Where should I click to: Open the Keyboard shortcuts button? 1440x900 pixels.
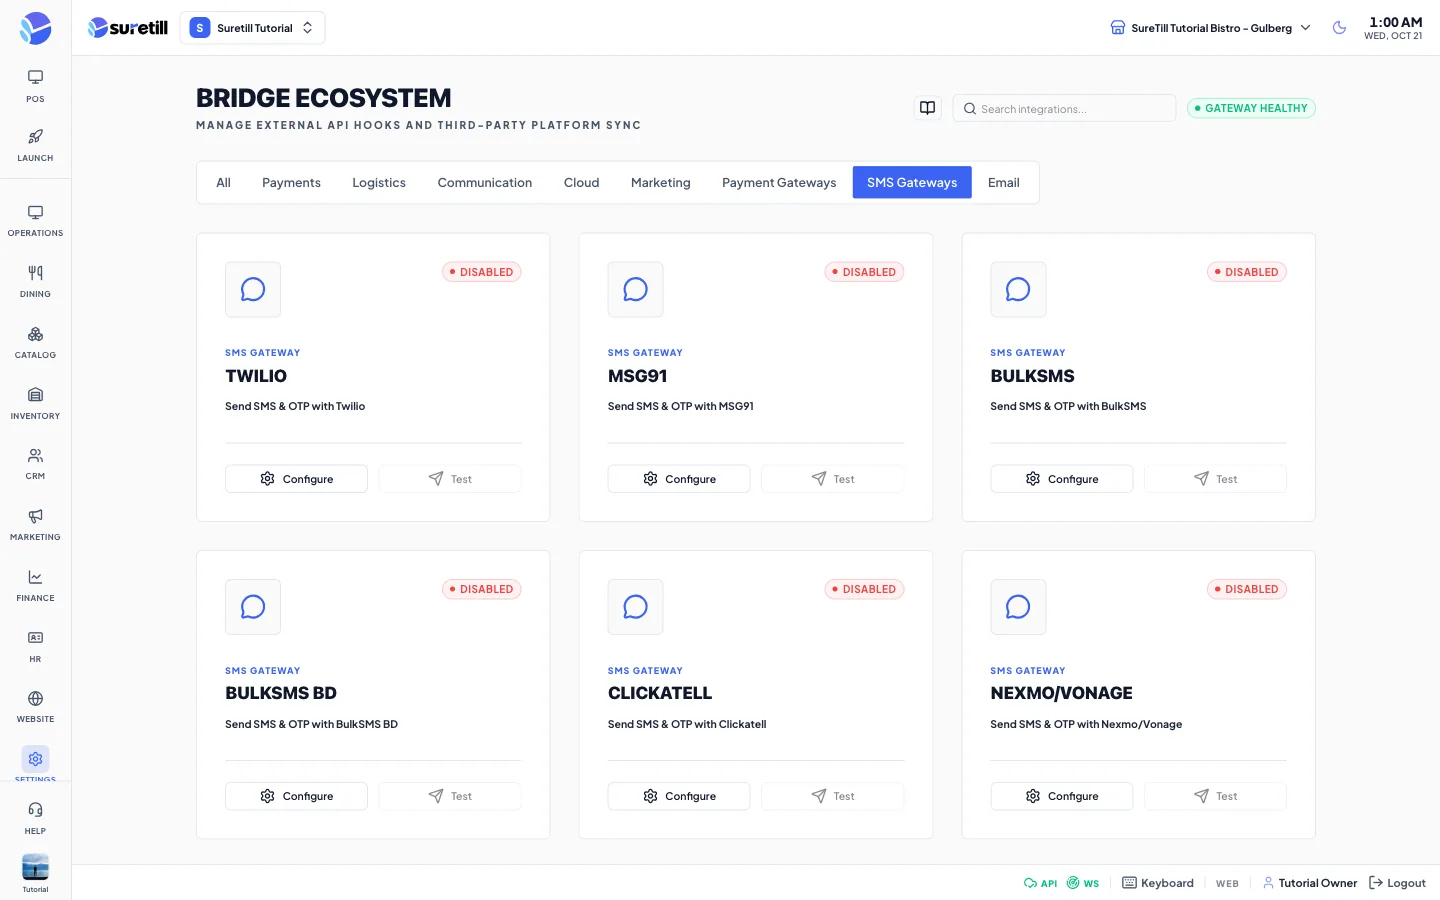1158,883
